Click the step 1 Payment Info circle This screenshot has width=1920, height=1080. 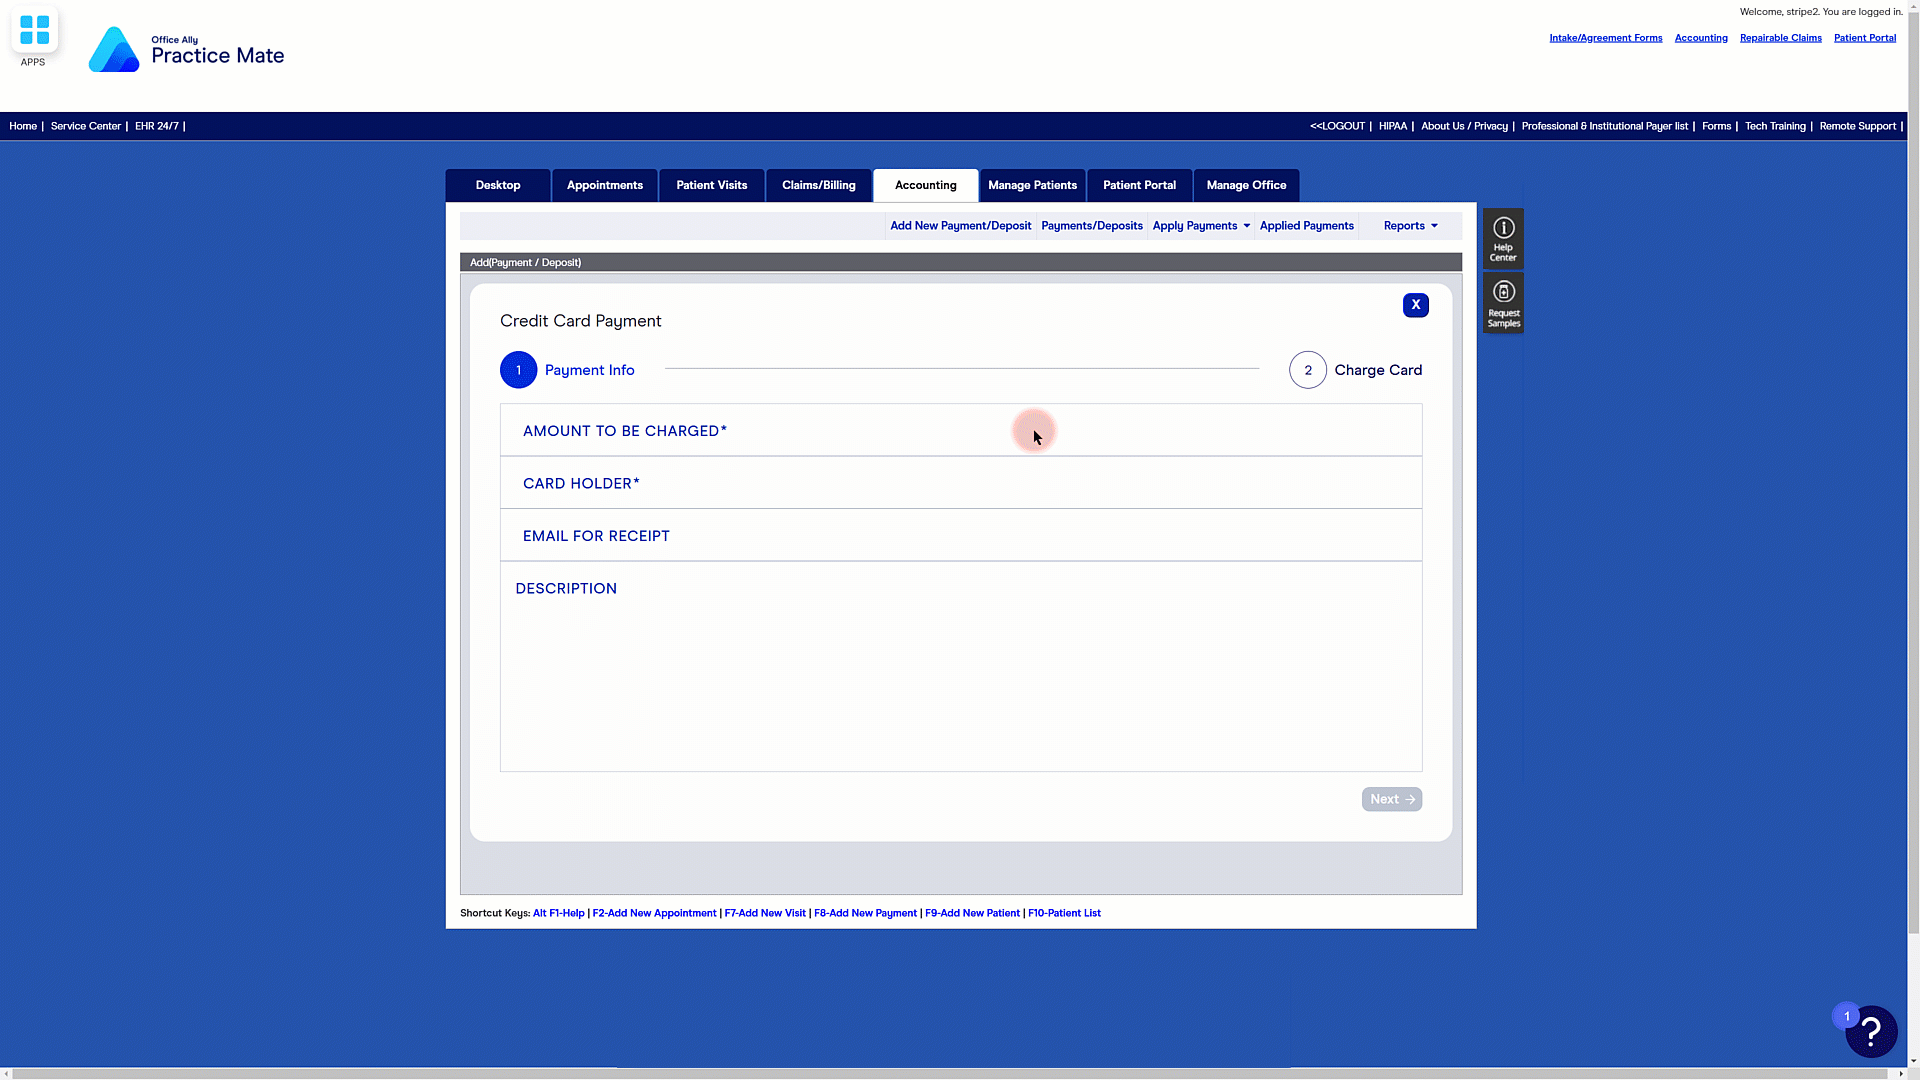518,370
